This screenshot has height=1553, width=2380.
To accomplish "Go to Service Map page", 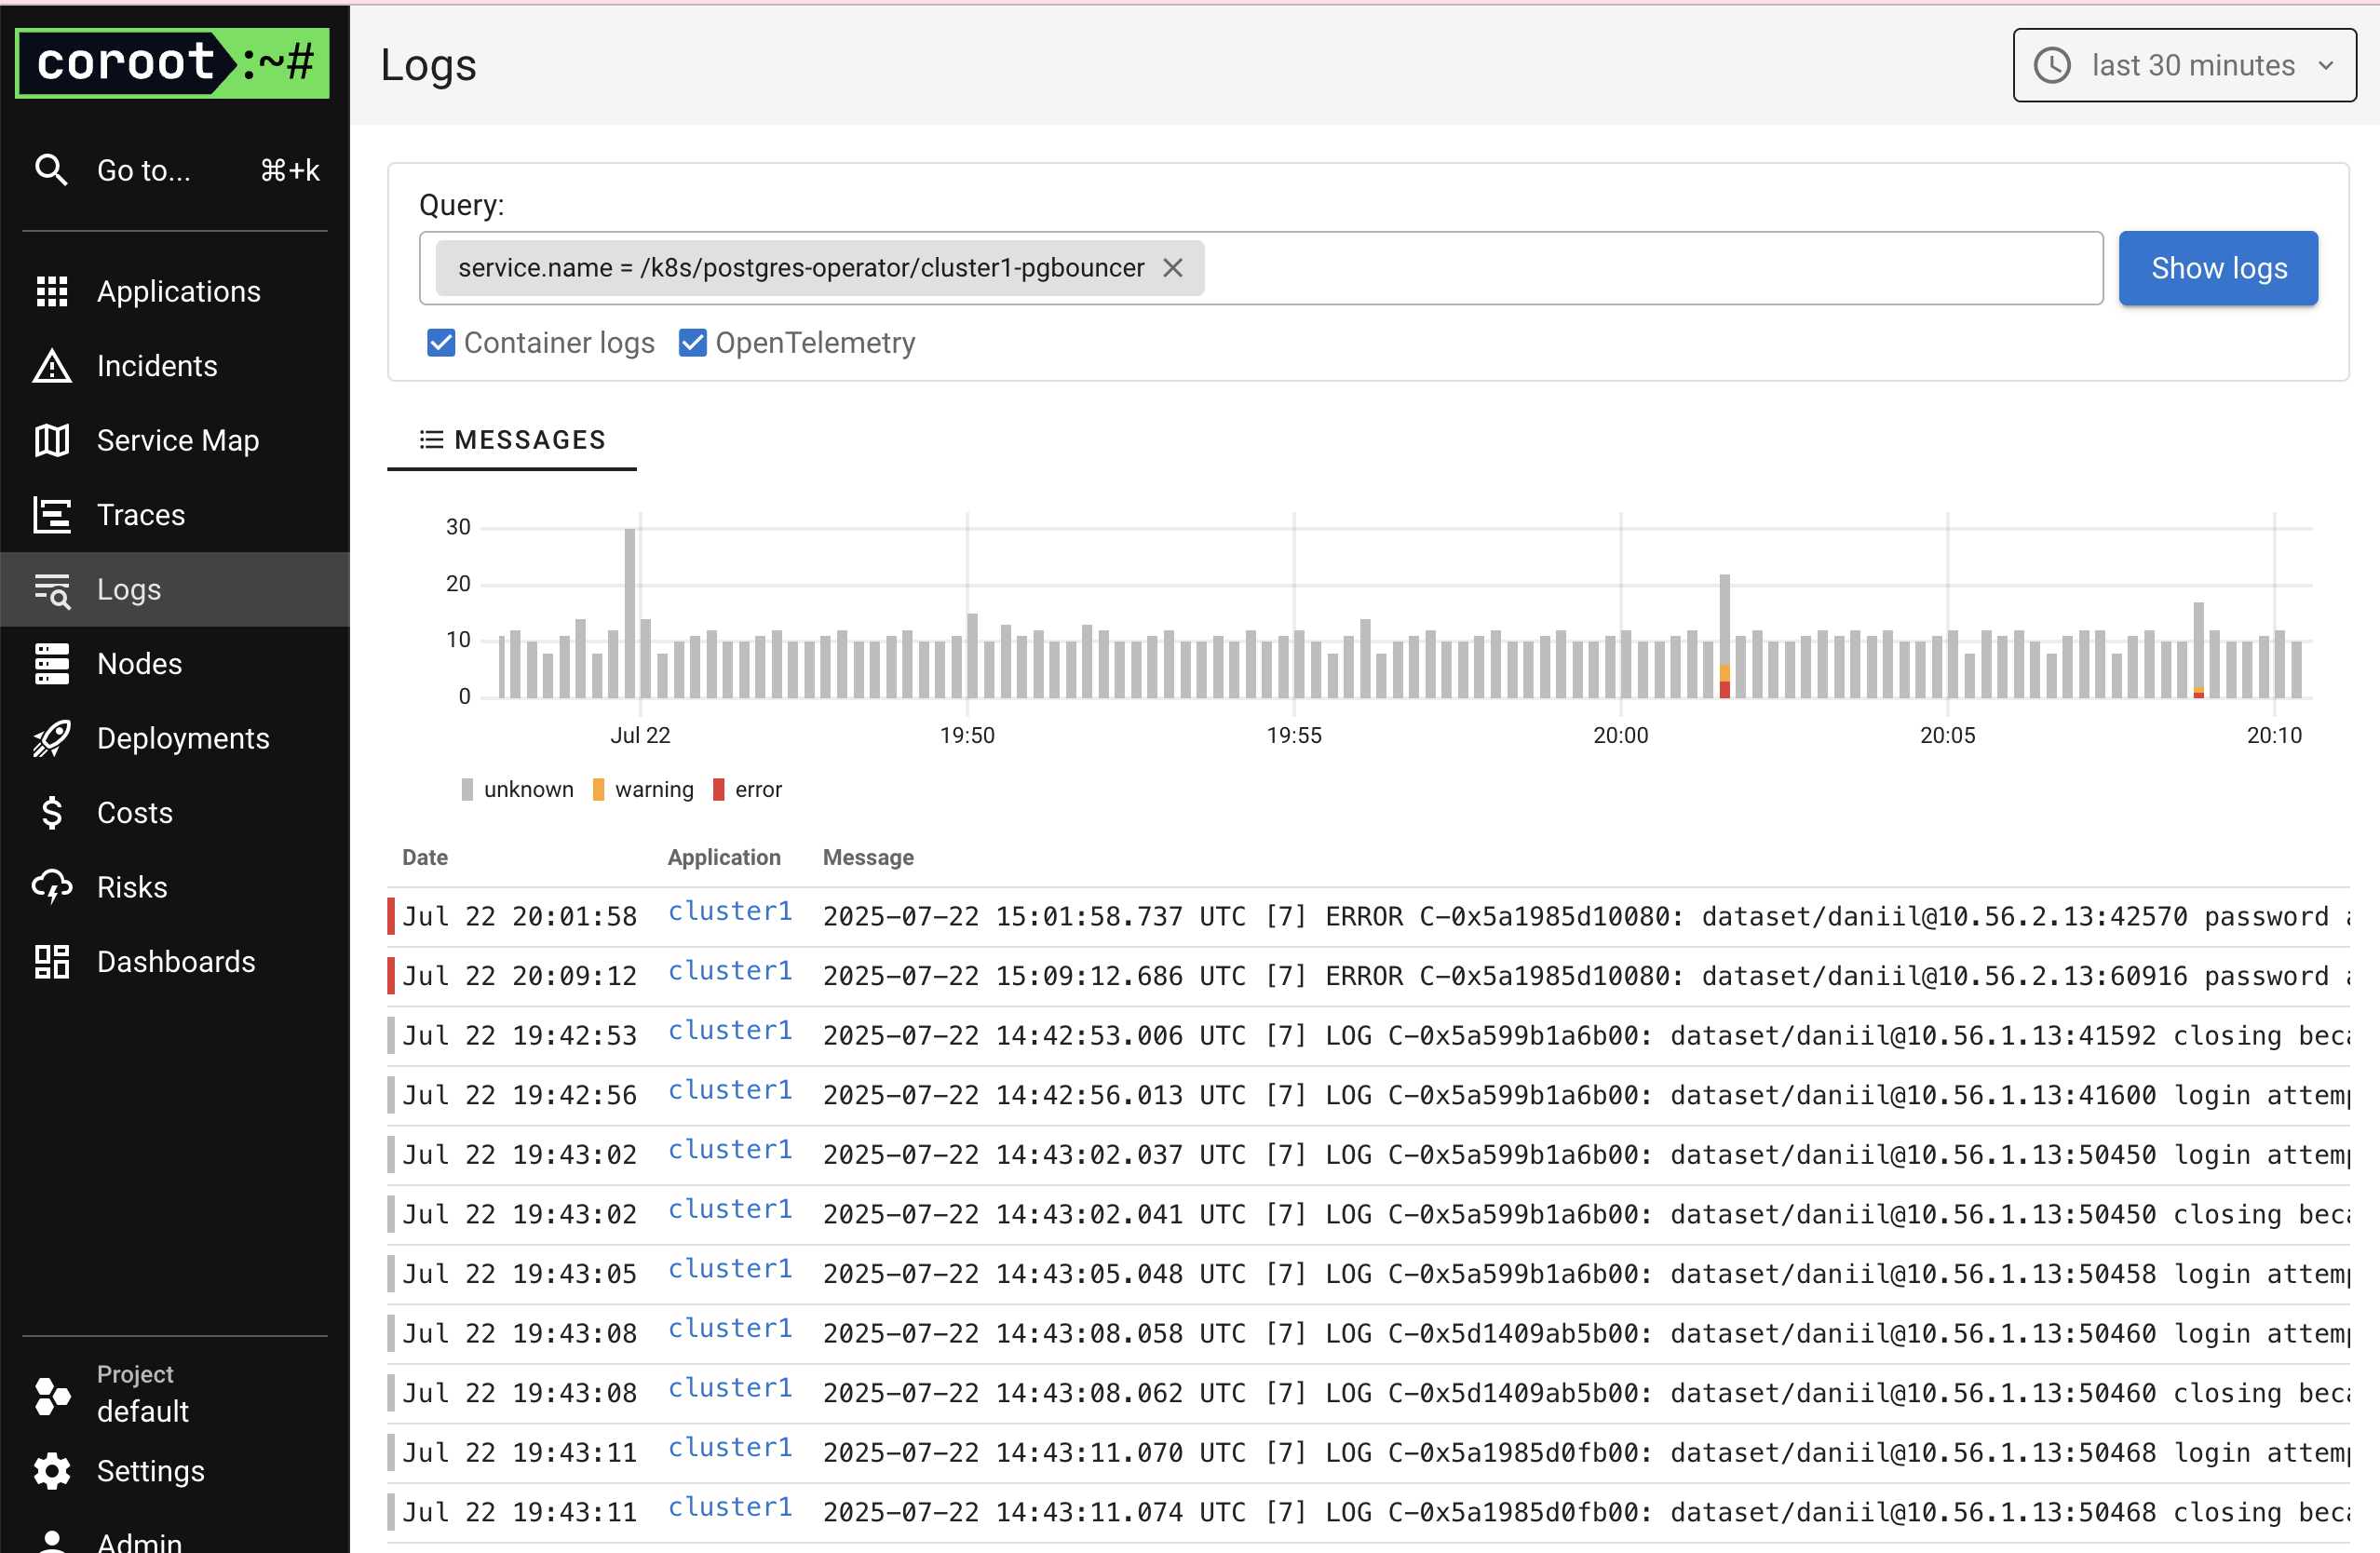I will point(175,440).
